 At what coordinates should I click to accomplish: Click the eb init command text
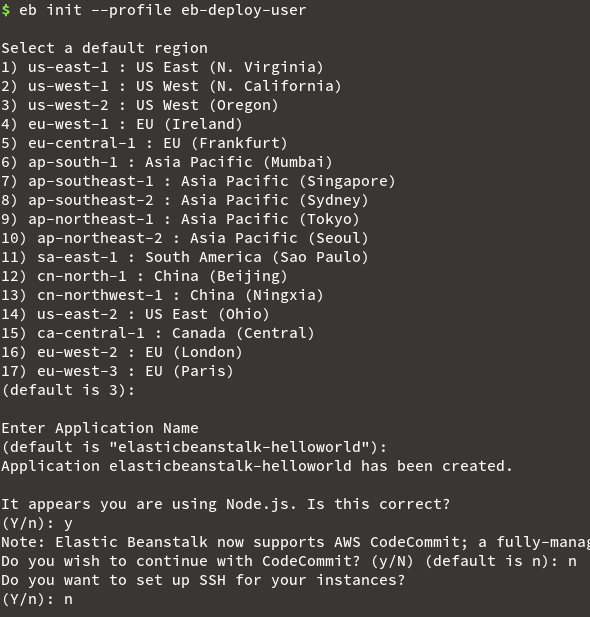pyautogui.click(x=162, y=10)
